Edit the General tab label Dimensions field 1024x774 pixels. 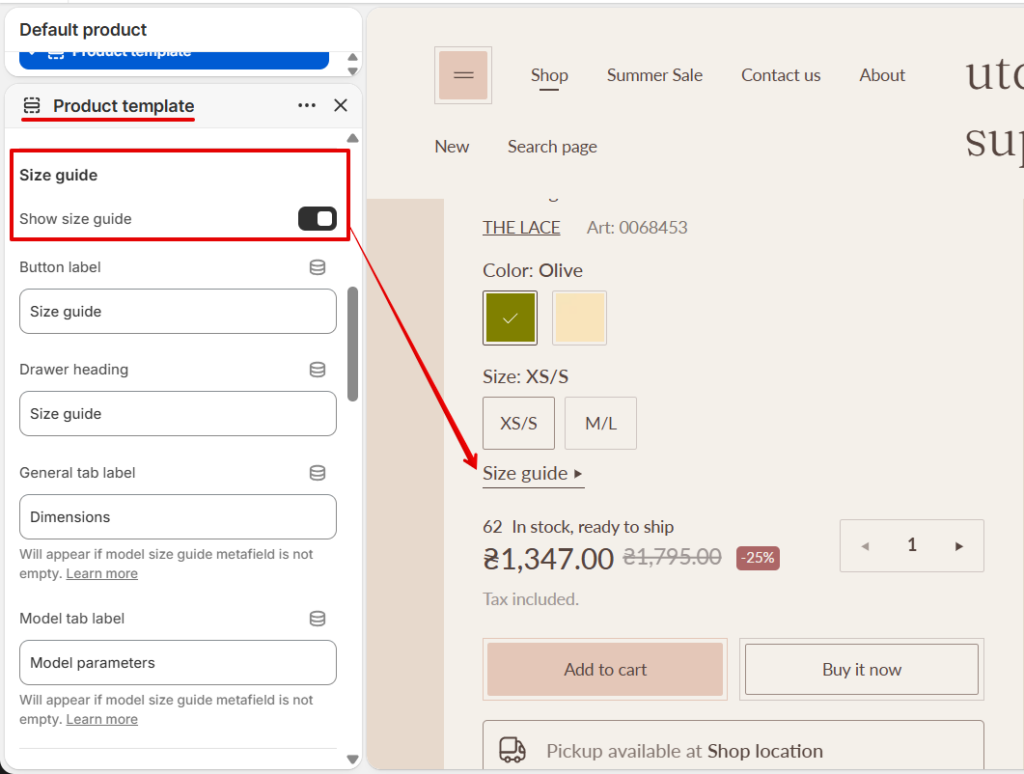pos(178,517)
